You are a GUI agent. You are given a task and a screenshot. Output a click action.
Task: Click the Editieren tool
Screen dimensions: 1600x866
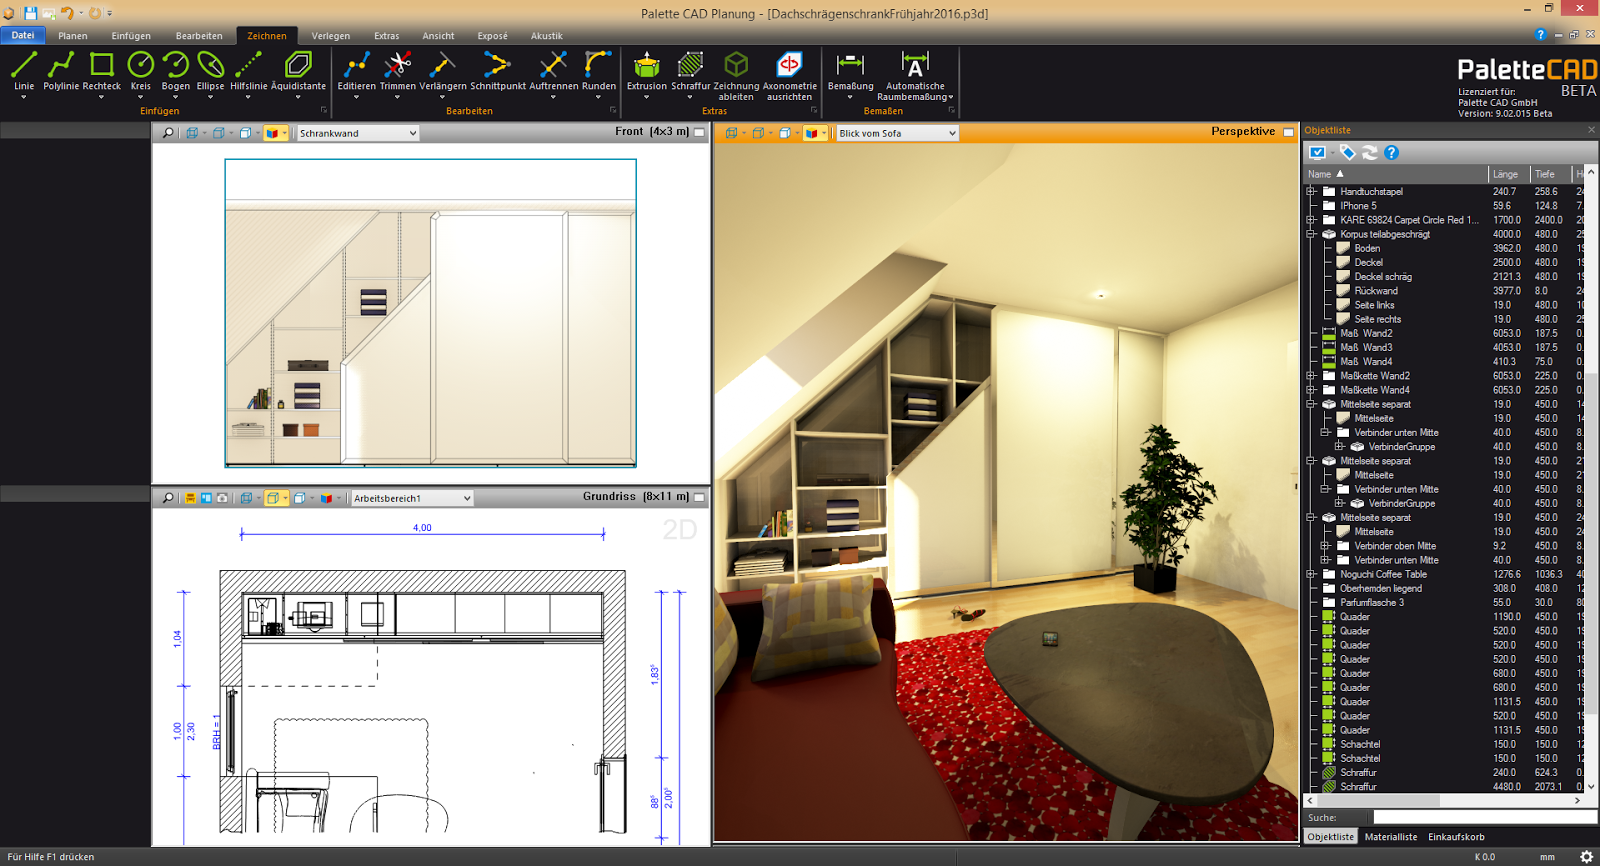click(x=356, y=73)
